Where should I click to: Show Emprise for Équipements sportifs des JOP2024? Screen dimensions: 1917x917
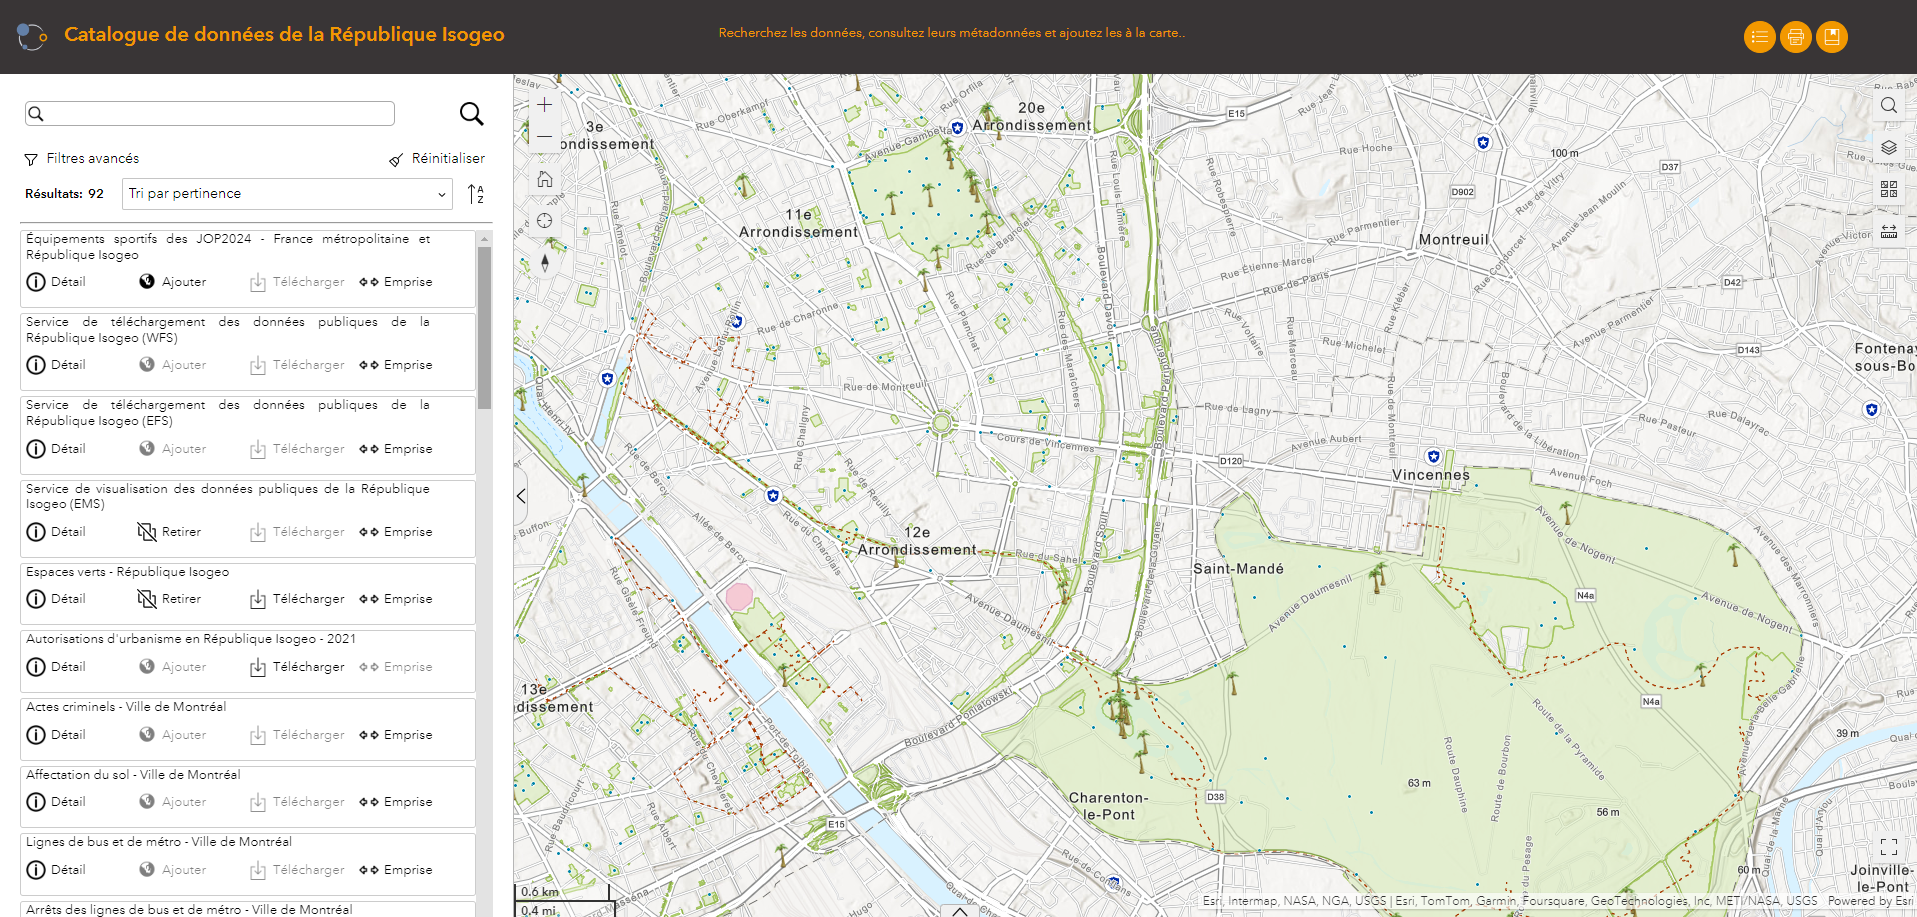coord(396,282)
